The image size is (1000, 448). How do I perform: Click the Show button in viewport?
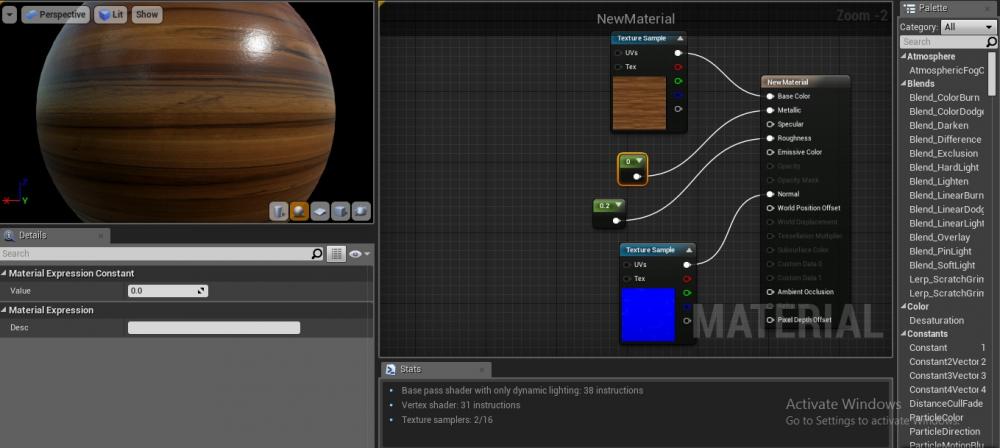[x=147, y=15]
